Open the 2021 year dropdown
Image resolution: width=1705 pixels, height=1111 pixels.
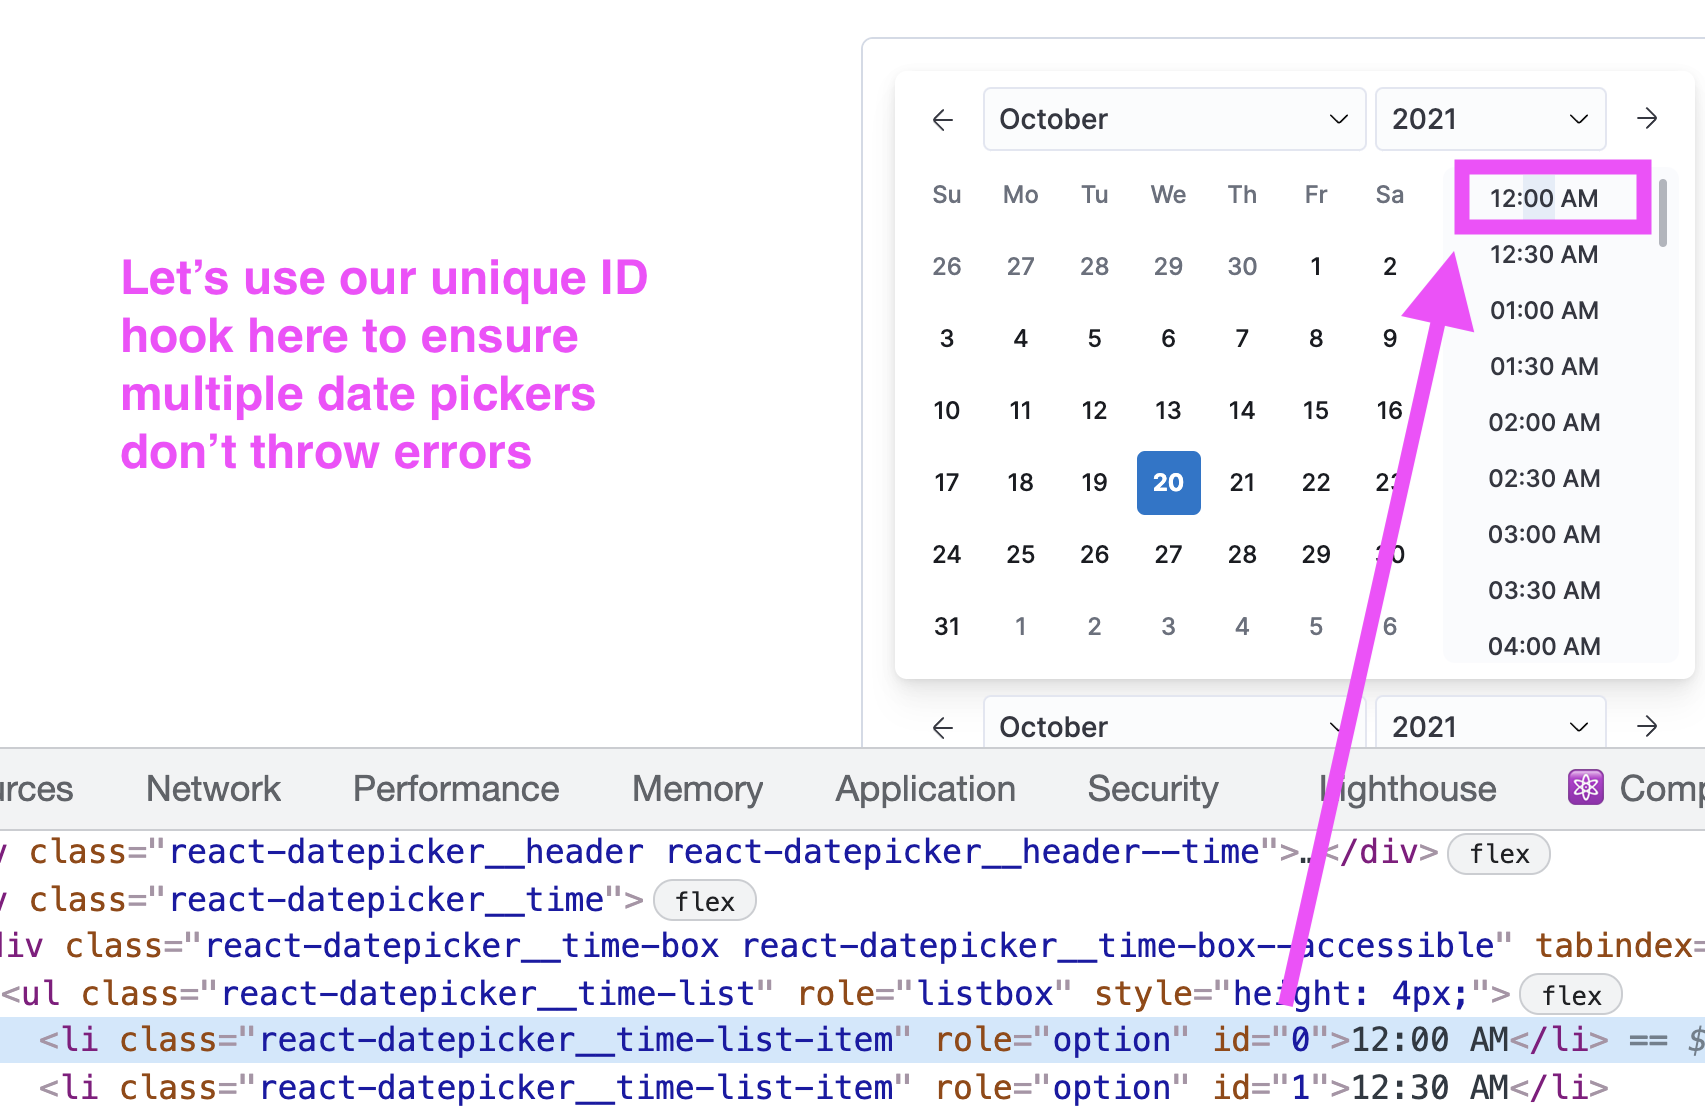[x=1490, y=119]
